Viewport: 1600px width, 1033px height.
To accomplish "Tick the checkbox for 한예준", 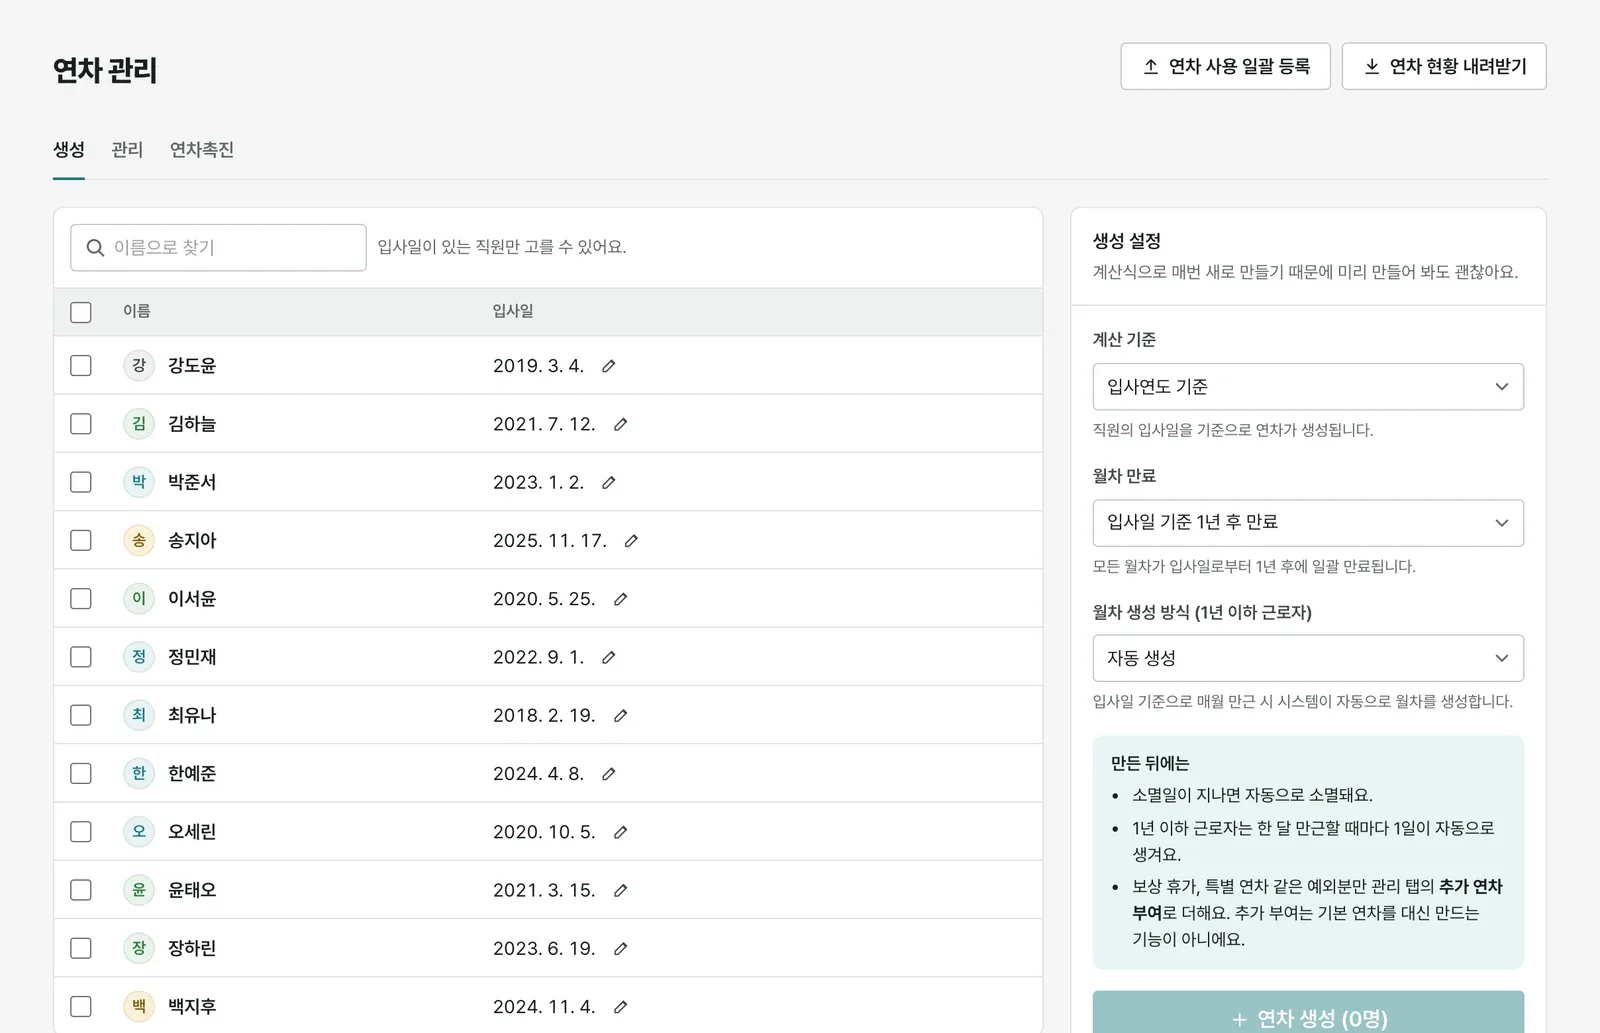I will [x=81, y=773].
